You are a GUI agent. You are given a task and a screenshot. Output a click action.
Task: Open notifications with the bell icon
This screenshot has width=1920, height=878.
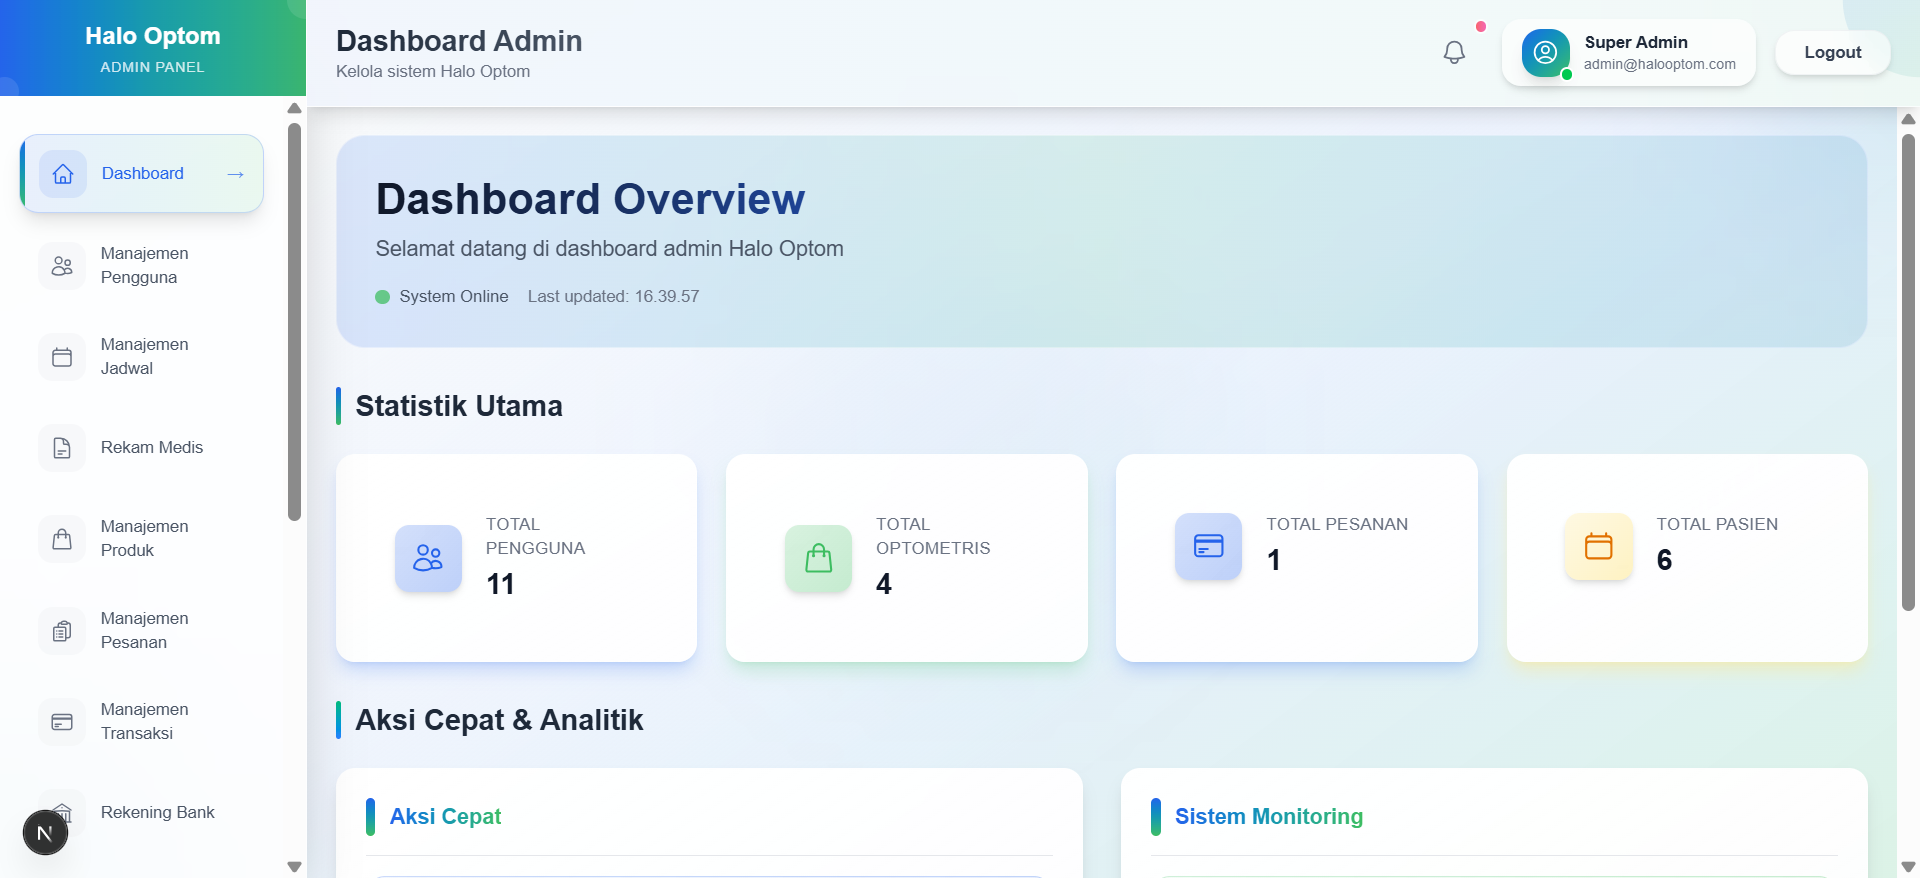(x=1454, y=52)
